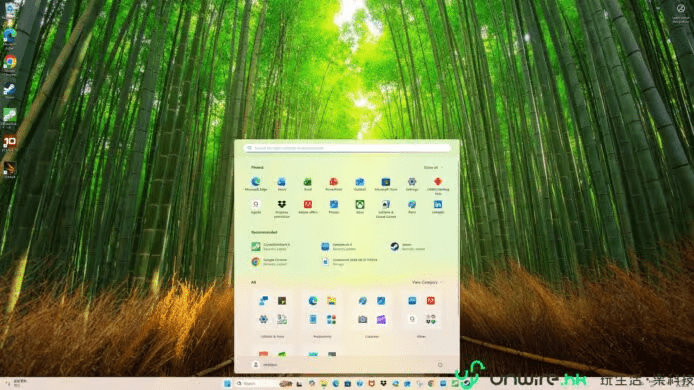Open the View Category dropdown
The width and height of the screenshot is (694, 390).
(427, 282)
